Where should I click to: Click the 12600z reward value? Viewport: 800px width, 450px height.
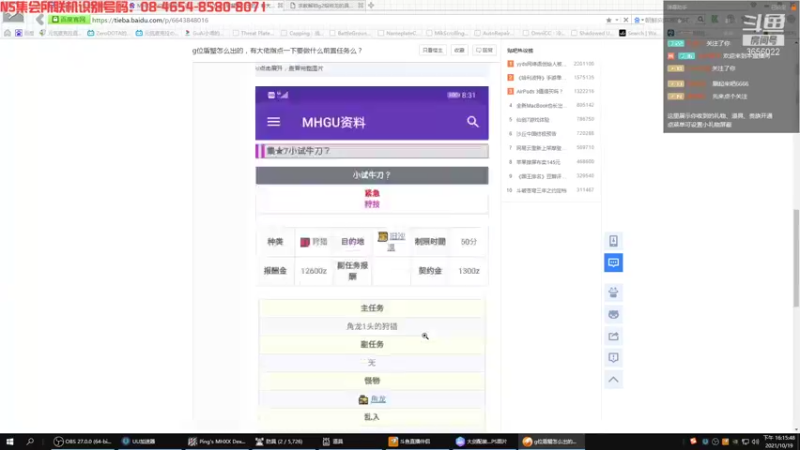[x=313, y=271]
